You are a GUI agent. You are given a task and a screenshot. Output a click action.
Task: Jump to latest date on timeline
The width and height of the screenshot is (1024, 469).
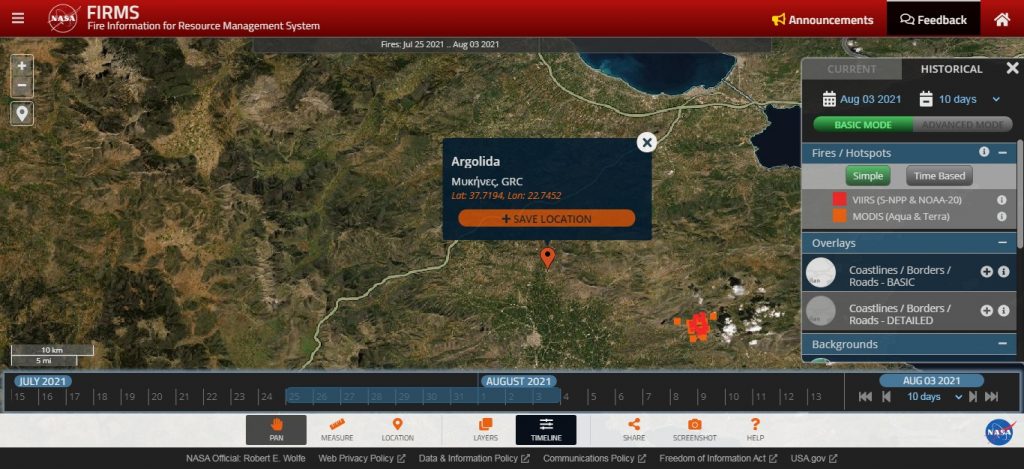pyautogui.click(x=991, y=396)
